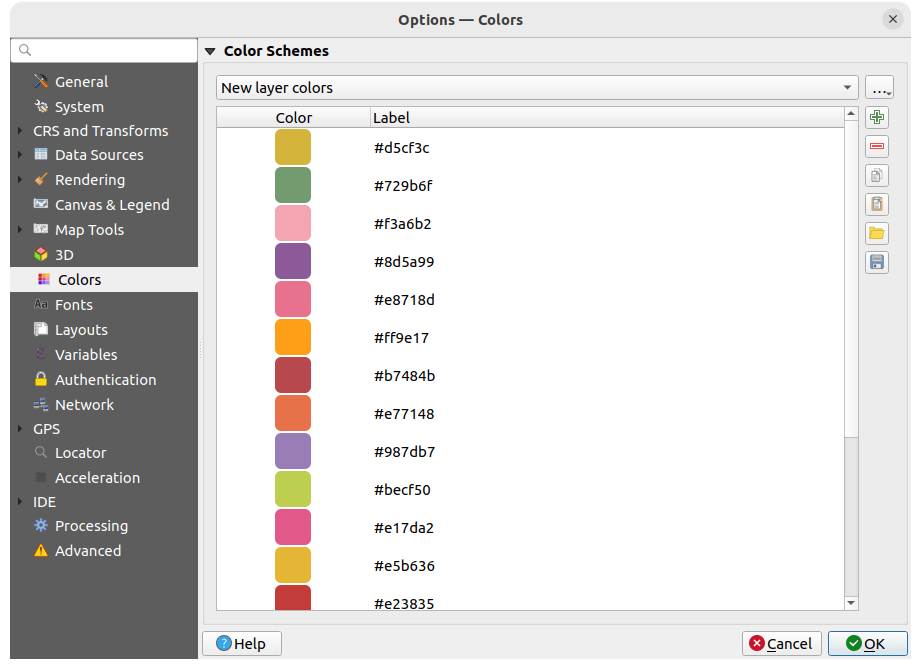Remove the selected color entry
The image size is (921, 669).
(x=876, y=146)
